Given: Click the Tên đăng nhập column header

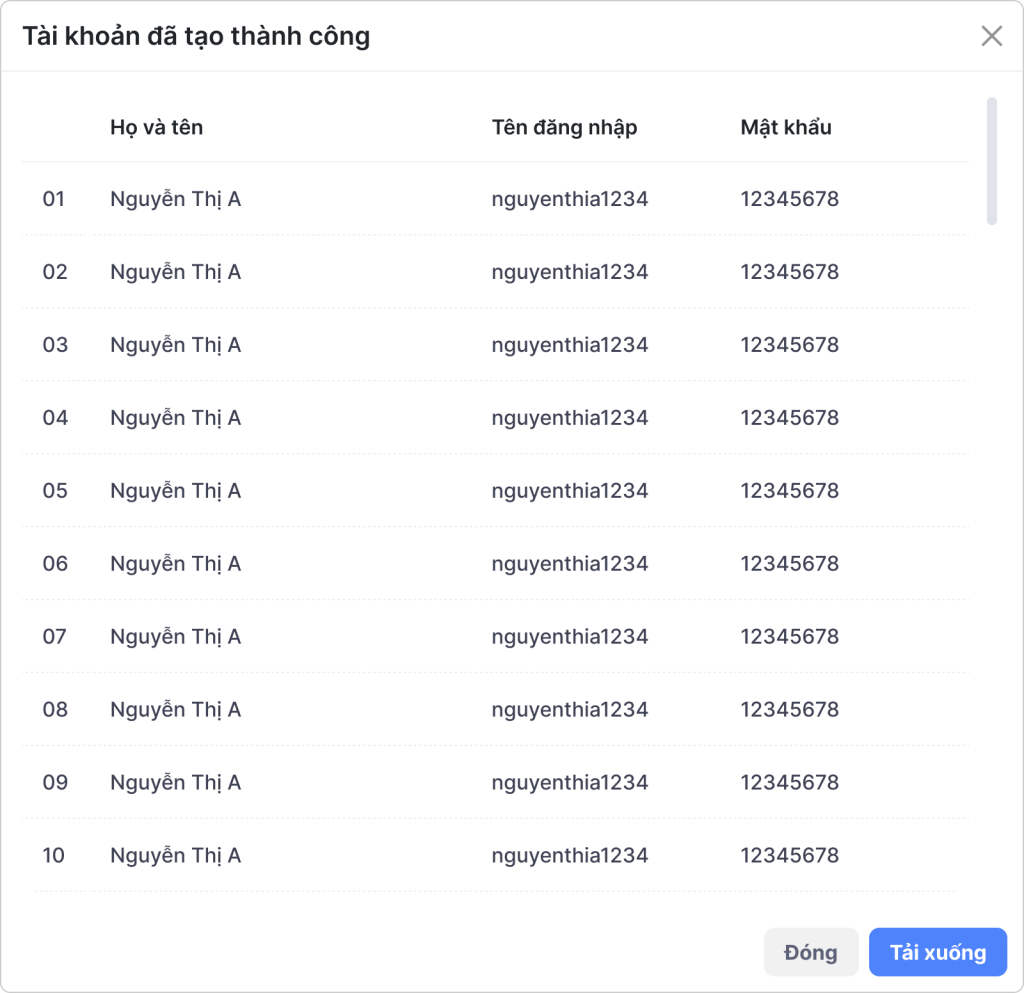Looking at the screenshot, I should coord(564,127).
